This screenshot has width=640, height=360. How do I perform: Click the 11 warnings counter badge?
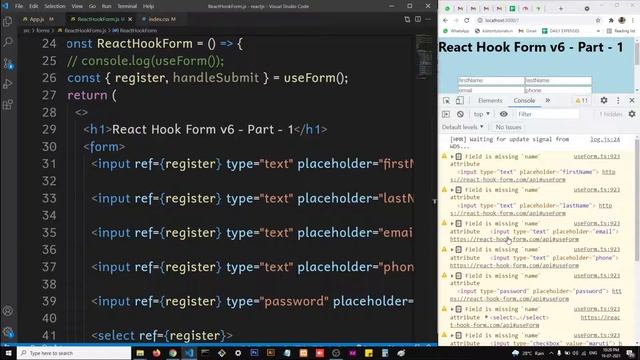coord(581,100)
